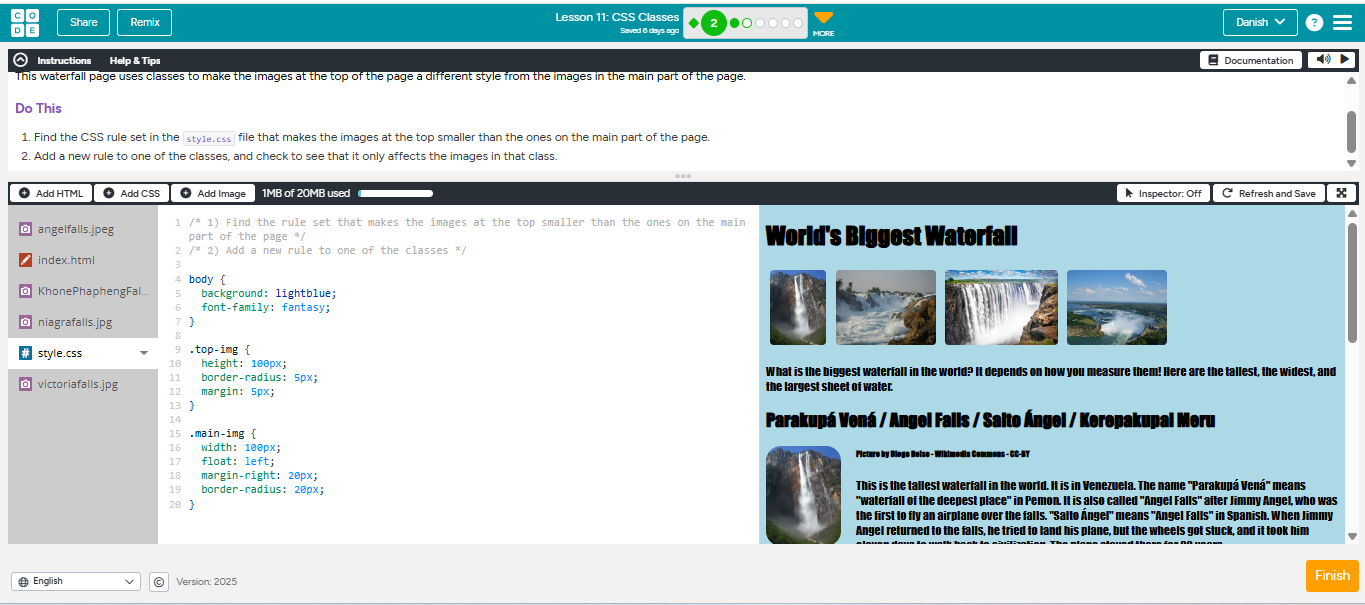Viewport: 1365px width, 605px height.
Task: Click the Code.org logo
Action: (26, 22)
